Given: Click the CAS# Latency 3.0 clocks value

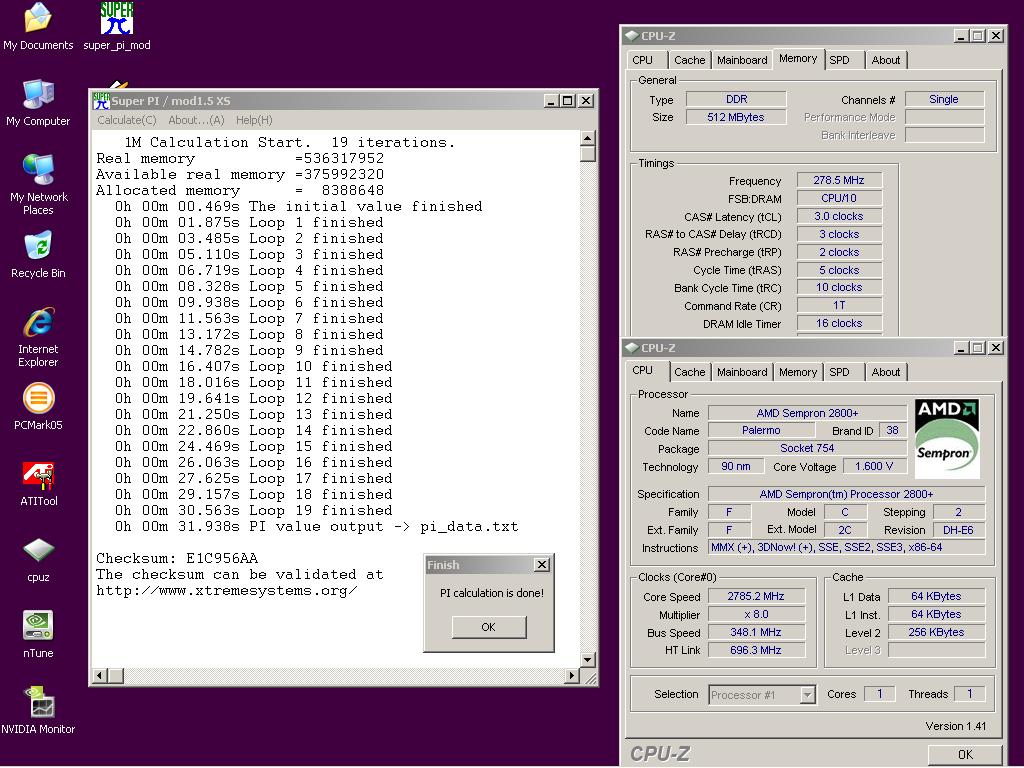Looking at the screenshot, I should point(839,216).
